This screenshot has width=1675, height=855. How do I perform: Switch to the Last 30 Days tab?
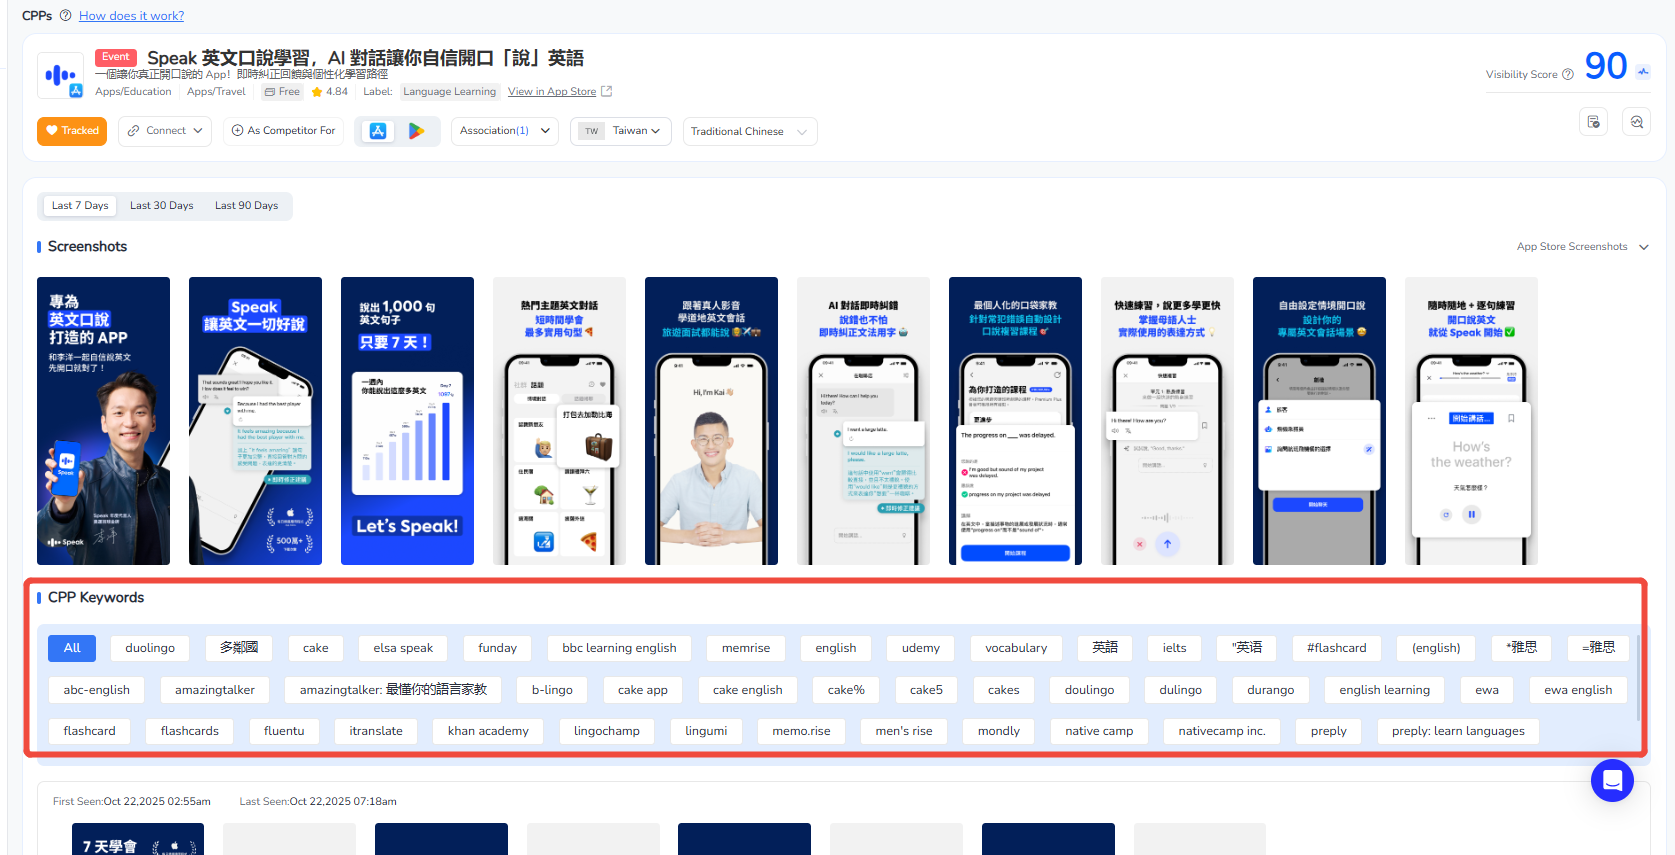pyautogui.click(x=162, y=206)
